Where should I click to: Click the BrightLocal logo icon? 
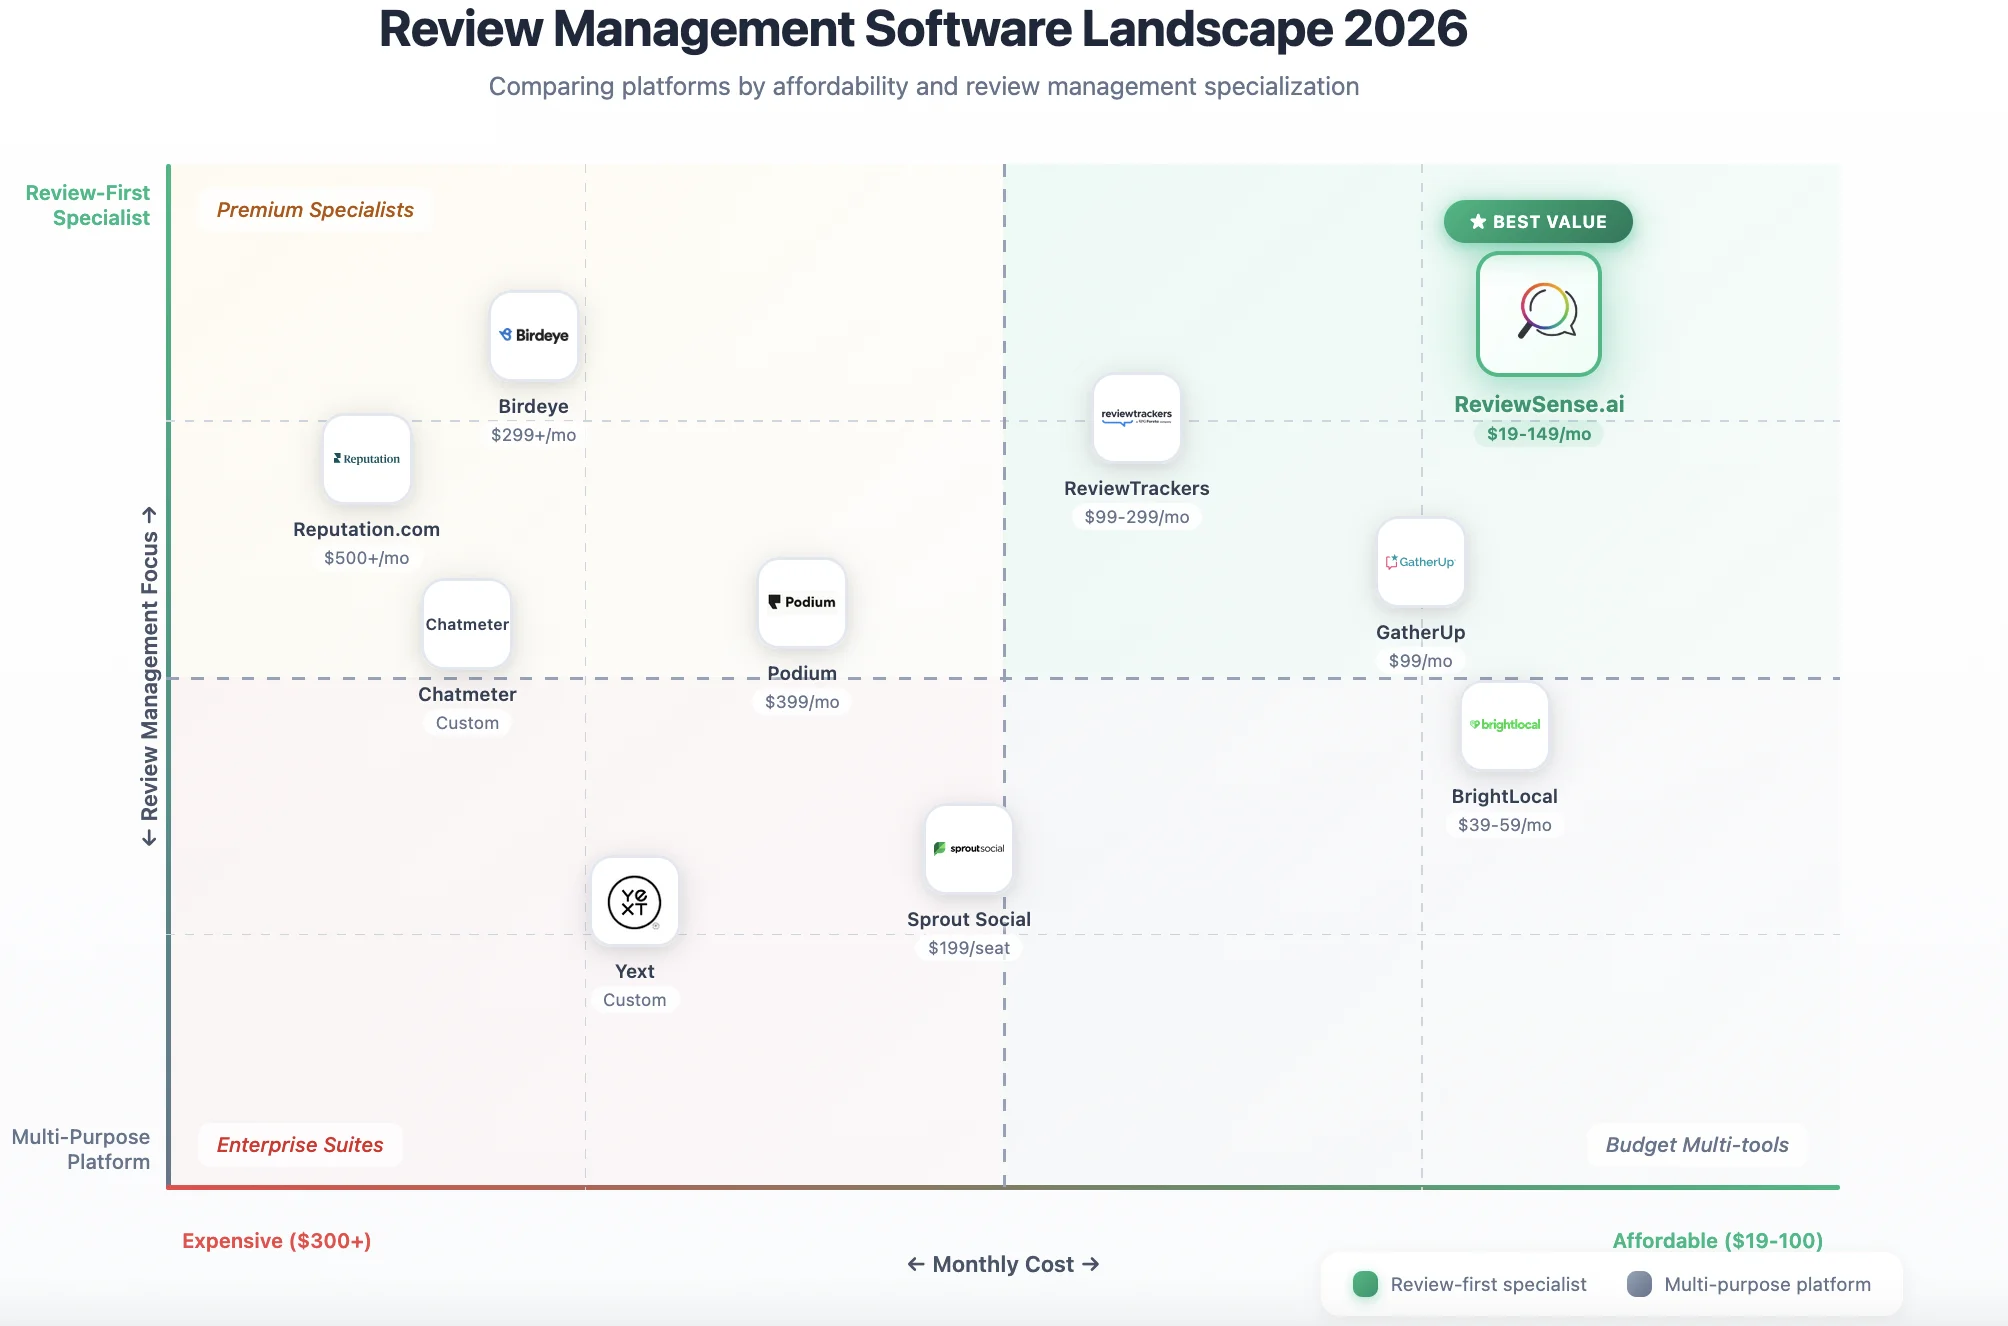(x=1504, y=726)
